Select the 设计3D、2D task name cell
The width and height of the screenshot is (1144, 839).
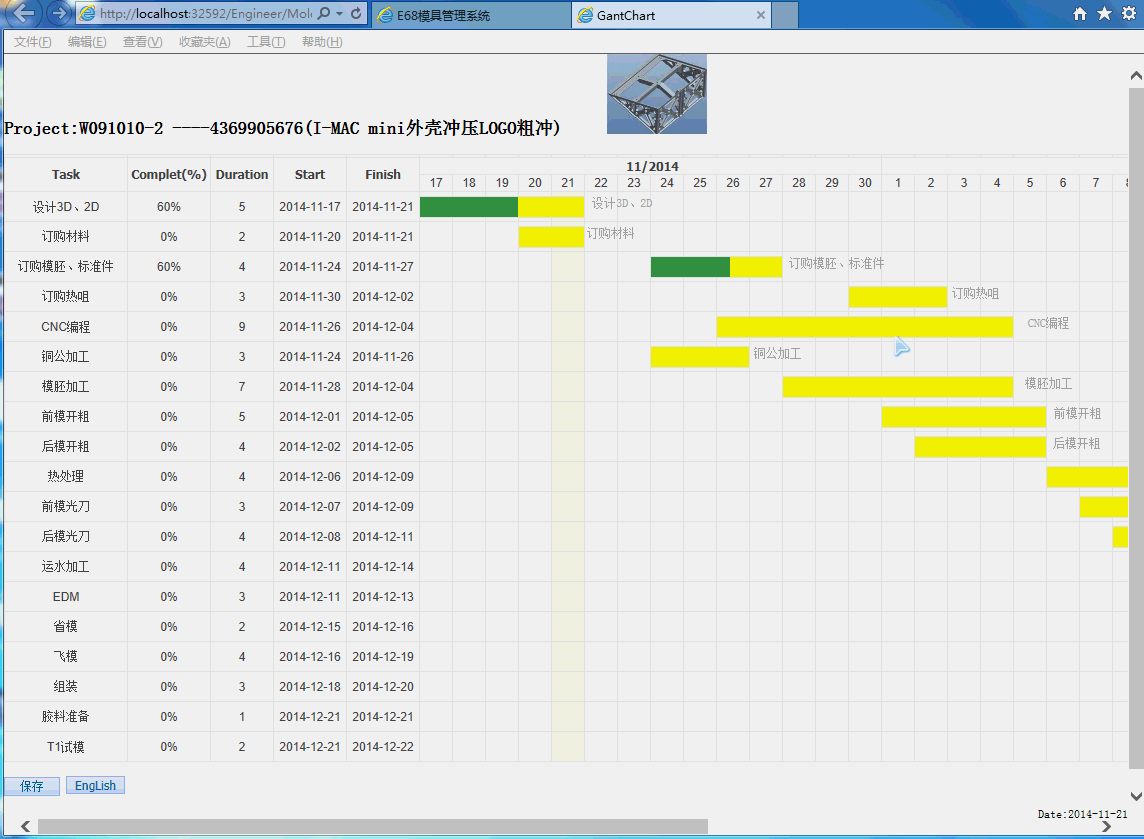(x=66, y=206)
